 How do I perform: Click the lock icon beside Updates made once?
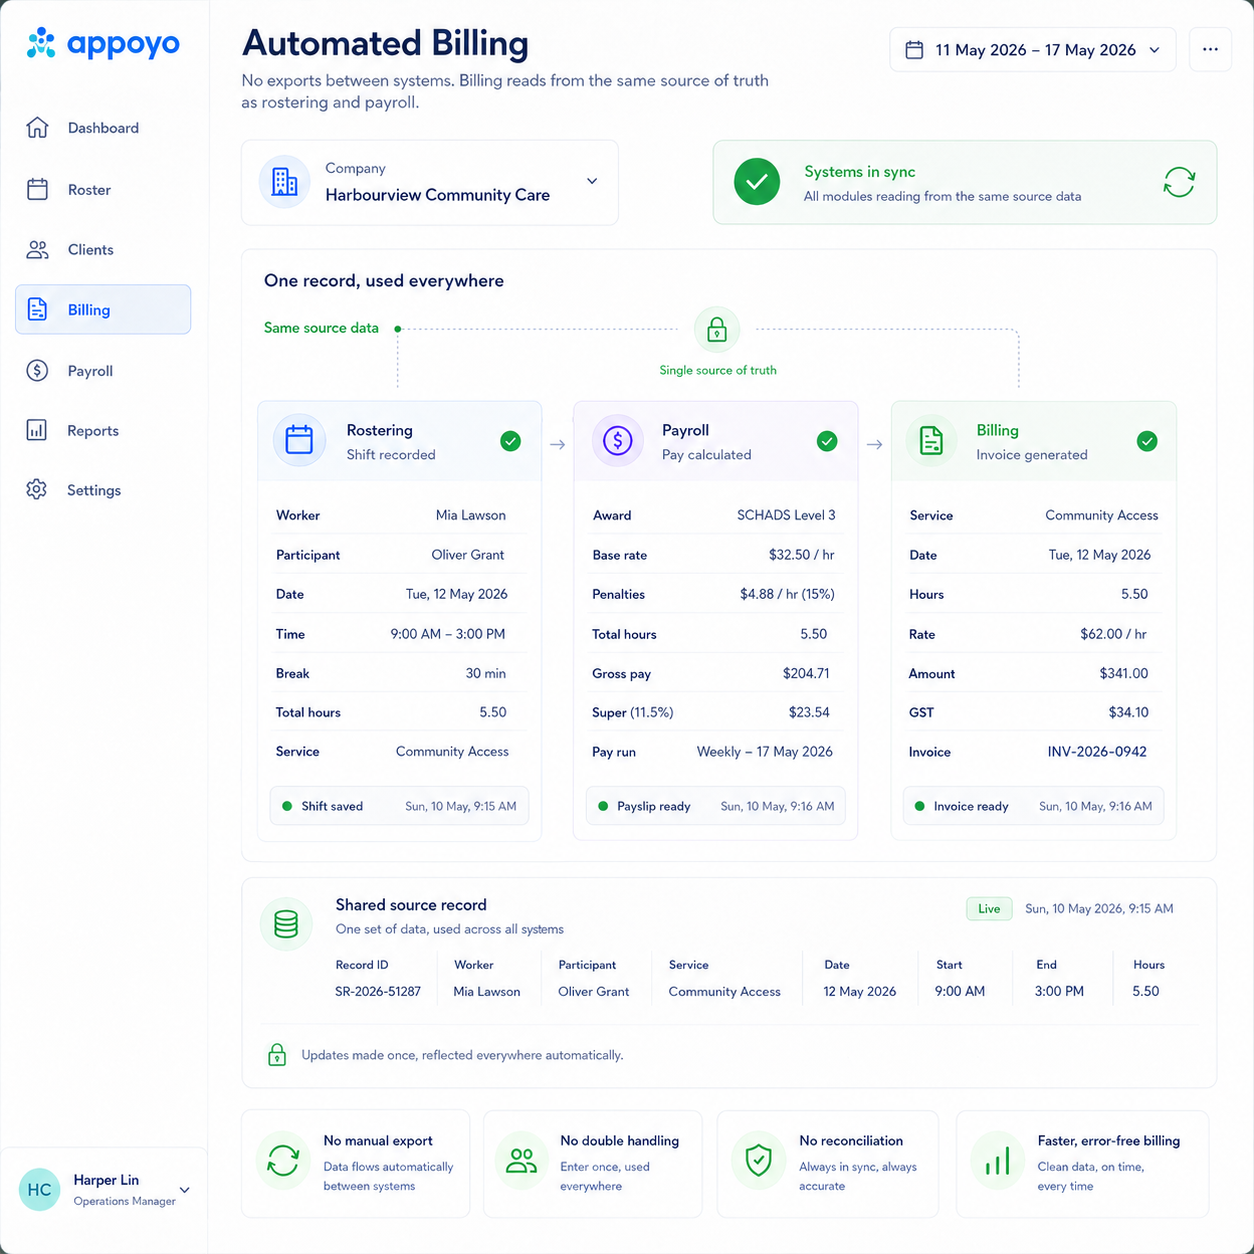(x=277, y=1055)
